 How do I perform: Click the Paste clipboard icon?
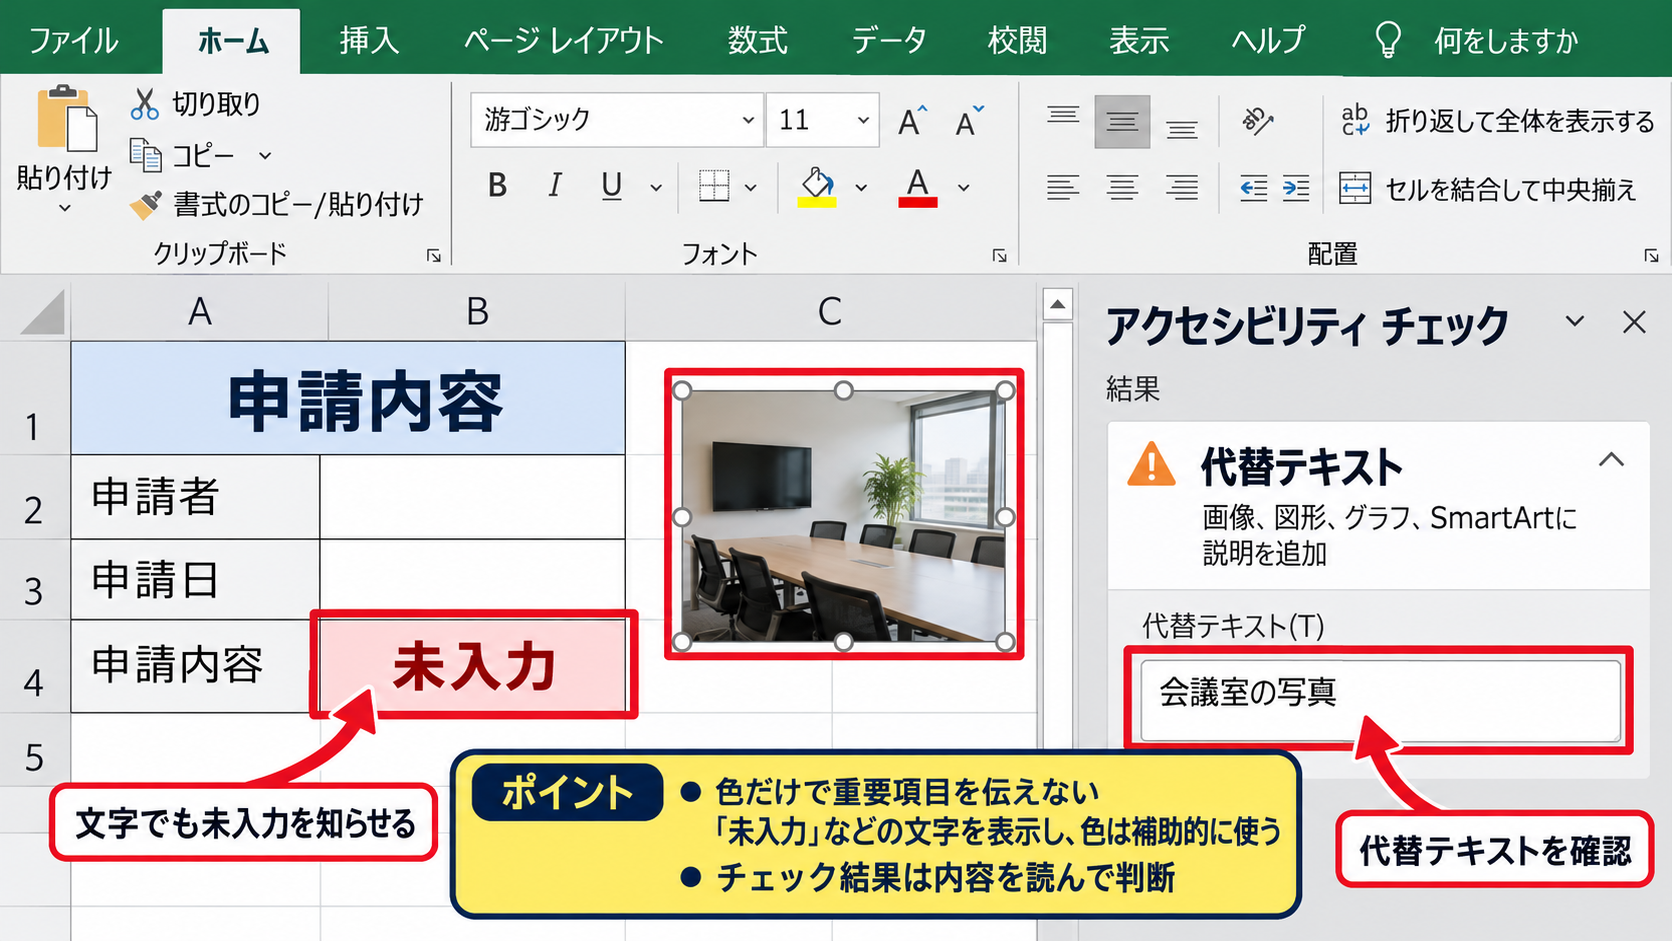click(x=66, y=120)
